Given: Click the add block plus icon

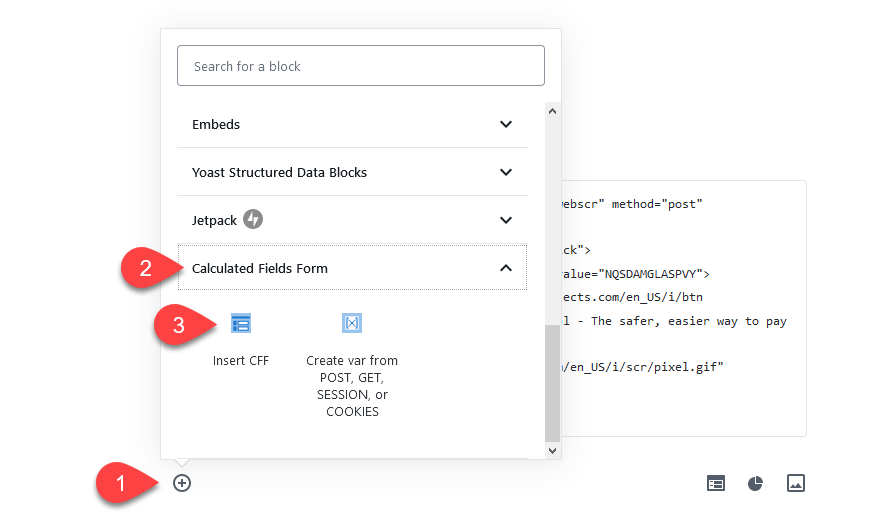Looking at the screenshot, I should click(x=182, y=483).
